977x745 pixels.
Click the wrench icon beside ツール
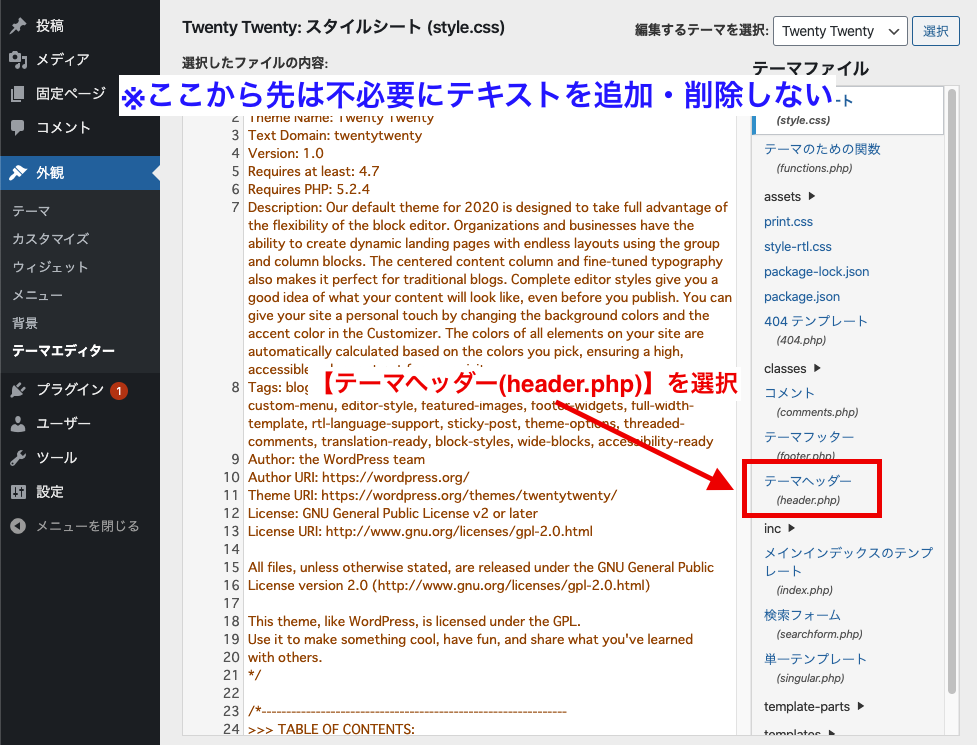point(18,458)
